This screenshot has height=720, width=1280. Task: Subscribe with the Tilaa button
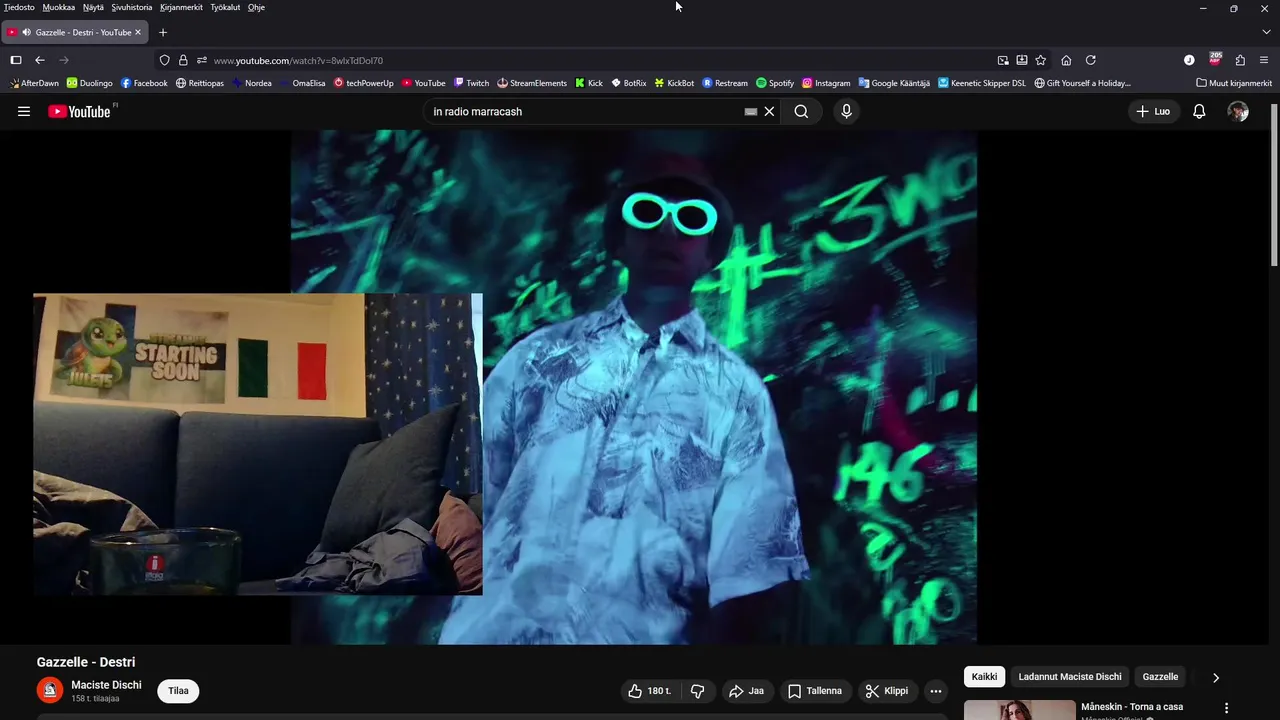click(x=178, y=691)
